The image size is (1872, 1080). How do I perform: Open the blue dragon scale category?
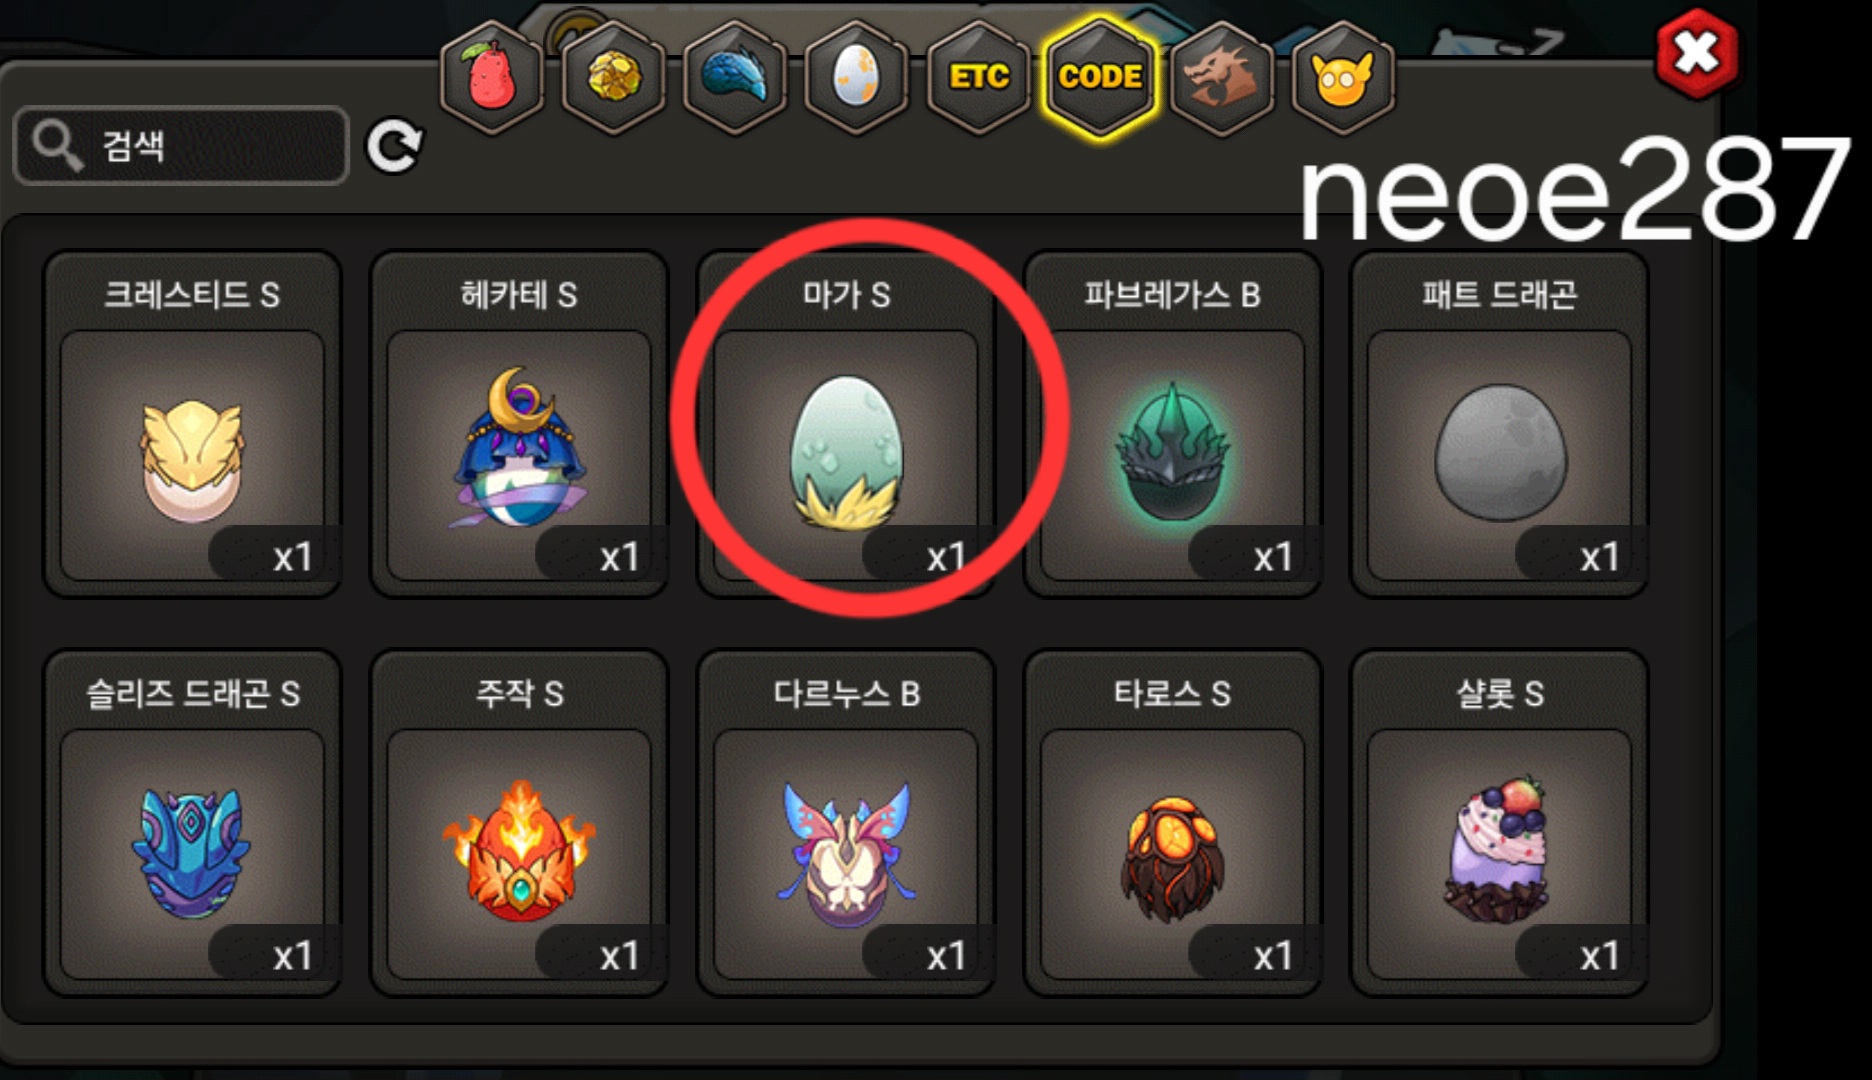(735, 77)
